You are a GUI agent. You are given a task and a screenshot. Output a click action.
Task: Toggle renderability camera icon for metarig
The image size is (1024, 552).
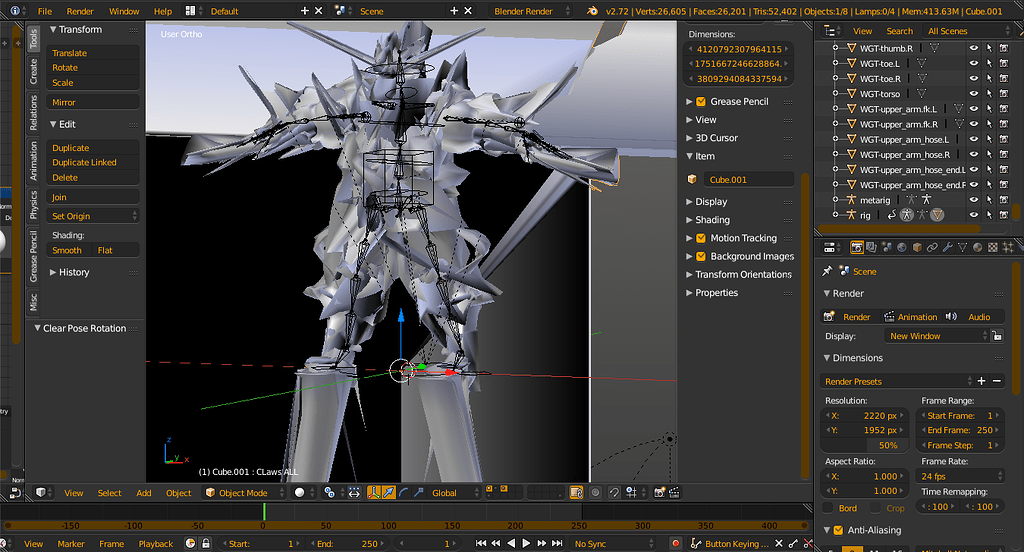pos(1004,200)
